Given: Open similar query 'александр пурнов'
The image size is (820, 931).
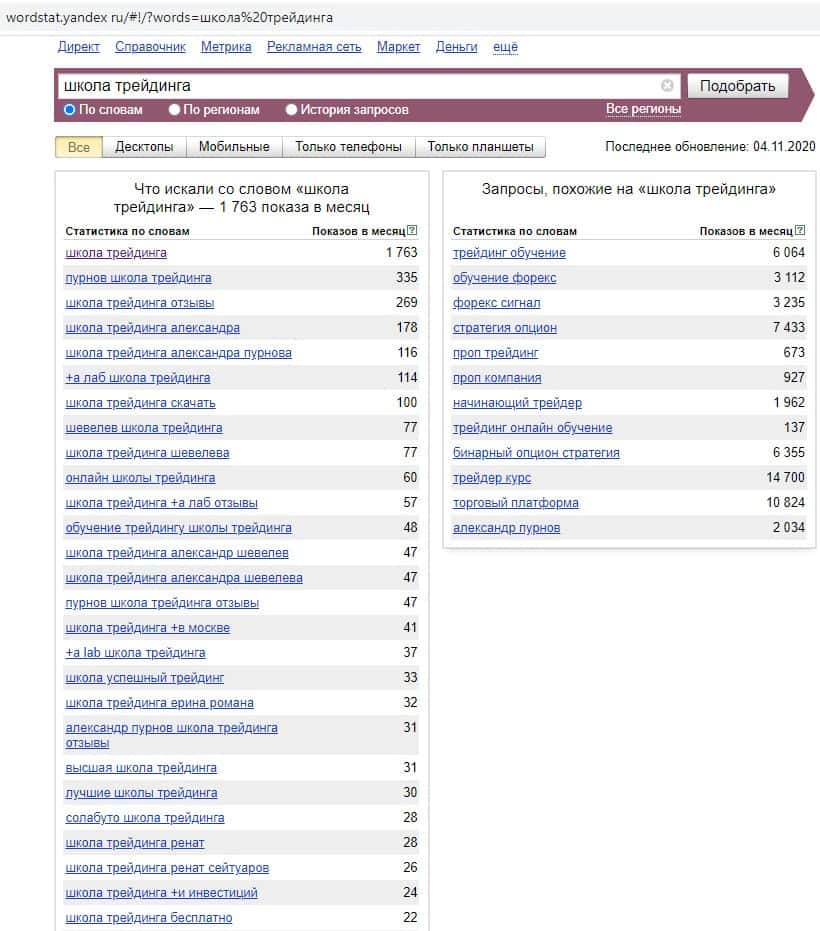Looking at the screenshot, I should [506, 528].
